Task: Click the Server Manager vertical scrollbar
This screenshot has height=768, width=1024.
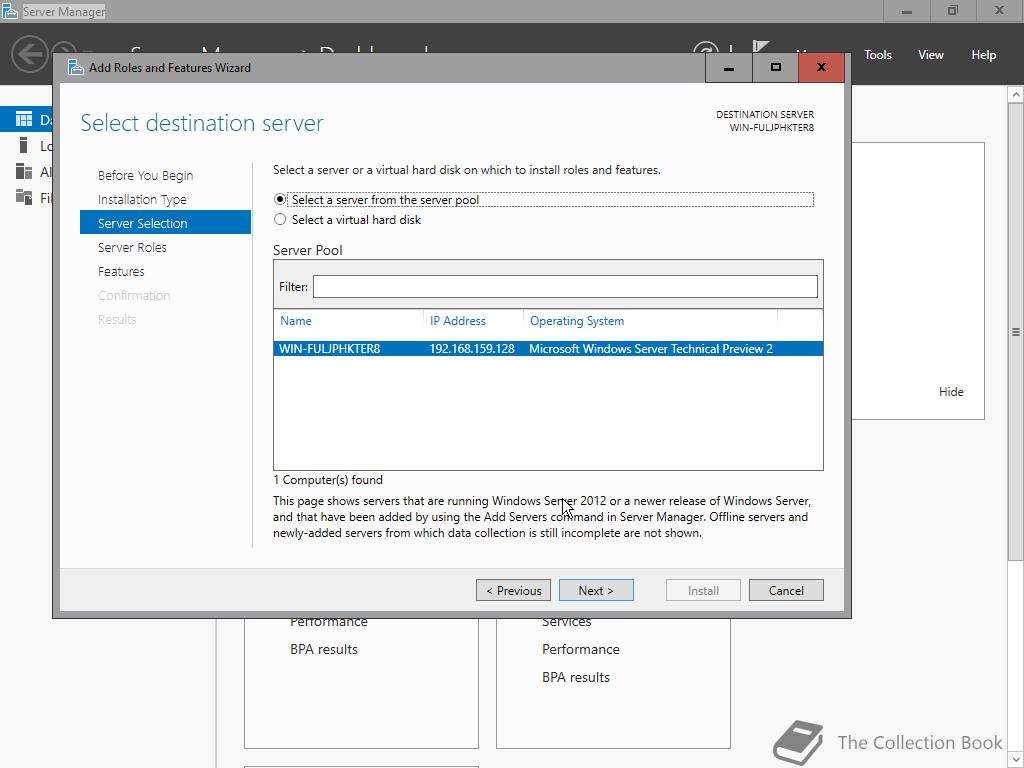Action: click(1016, 332)
